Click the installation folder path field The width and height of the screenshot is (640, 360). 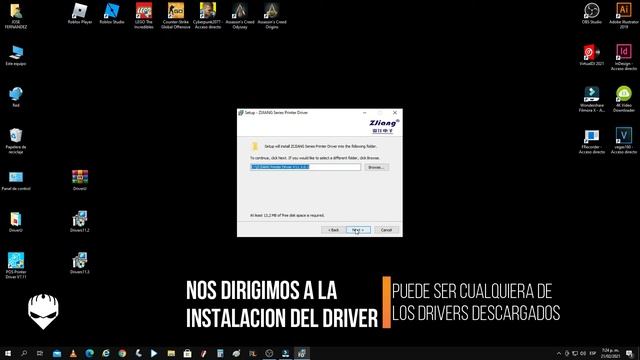click(305, 167)
